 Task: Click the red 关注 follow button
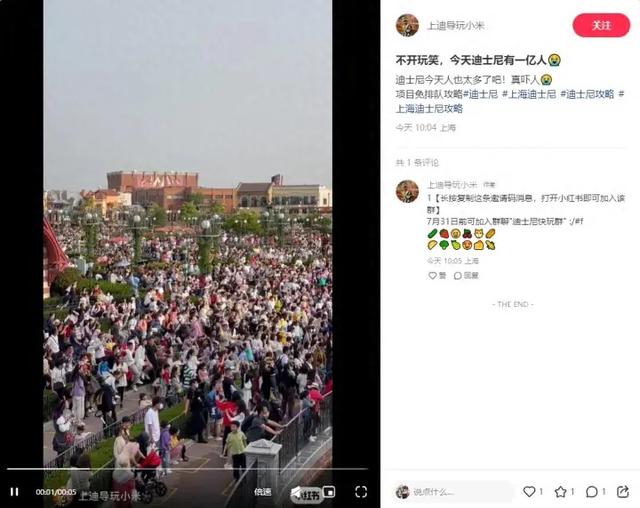[x=601, y=25]
